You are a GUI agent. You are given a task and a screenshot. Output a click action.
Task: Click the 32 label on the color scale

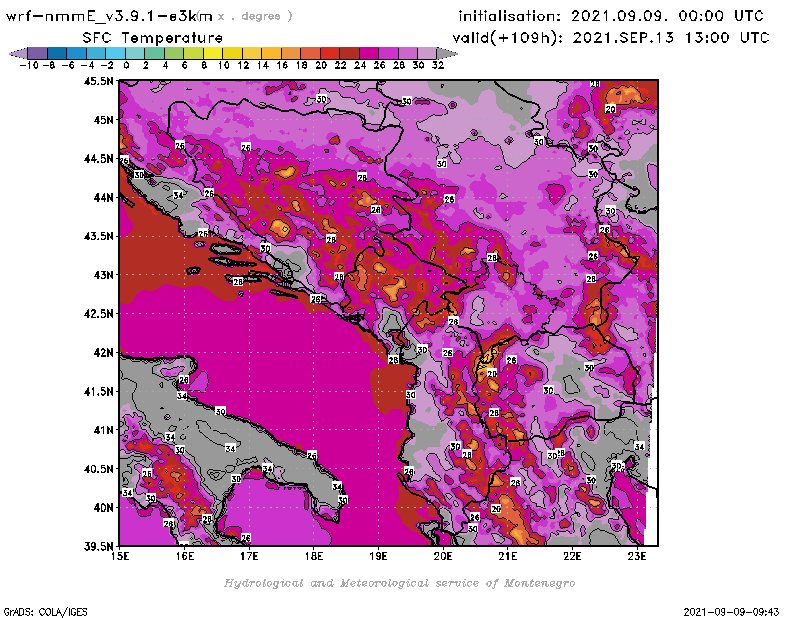438,65
